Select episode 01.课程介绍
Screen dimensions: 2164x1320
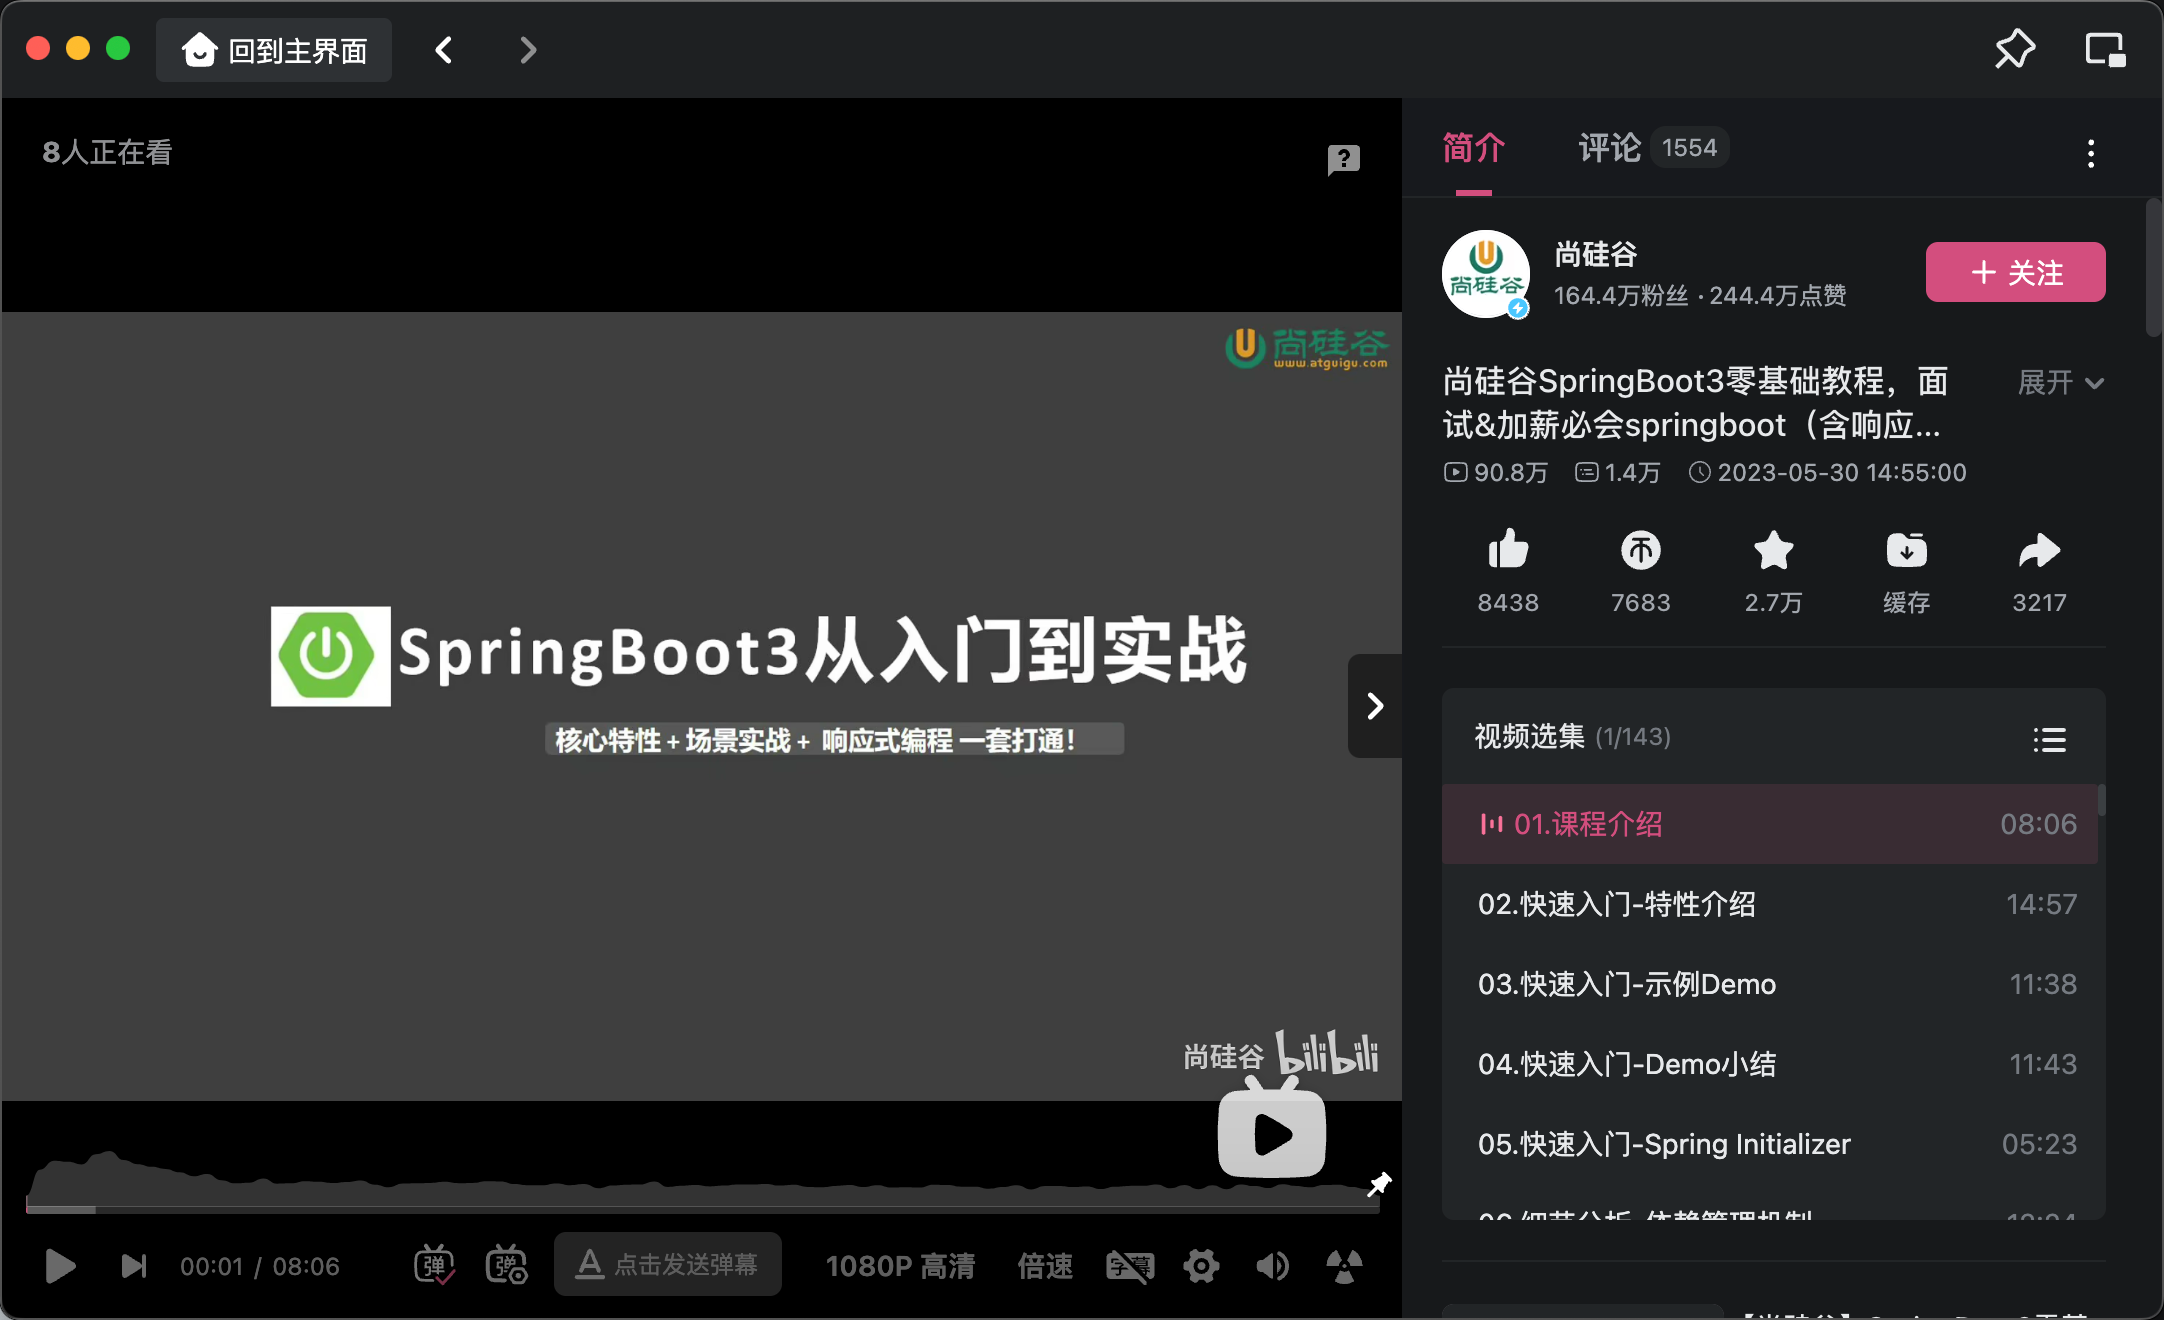pyautogui.click(x=1769, y=824)
